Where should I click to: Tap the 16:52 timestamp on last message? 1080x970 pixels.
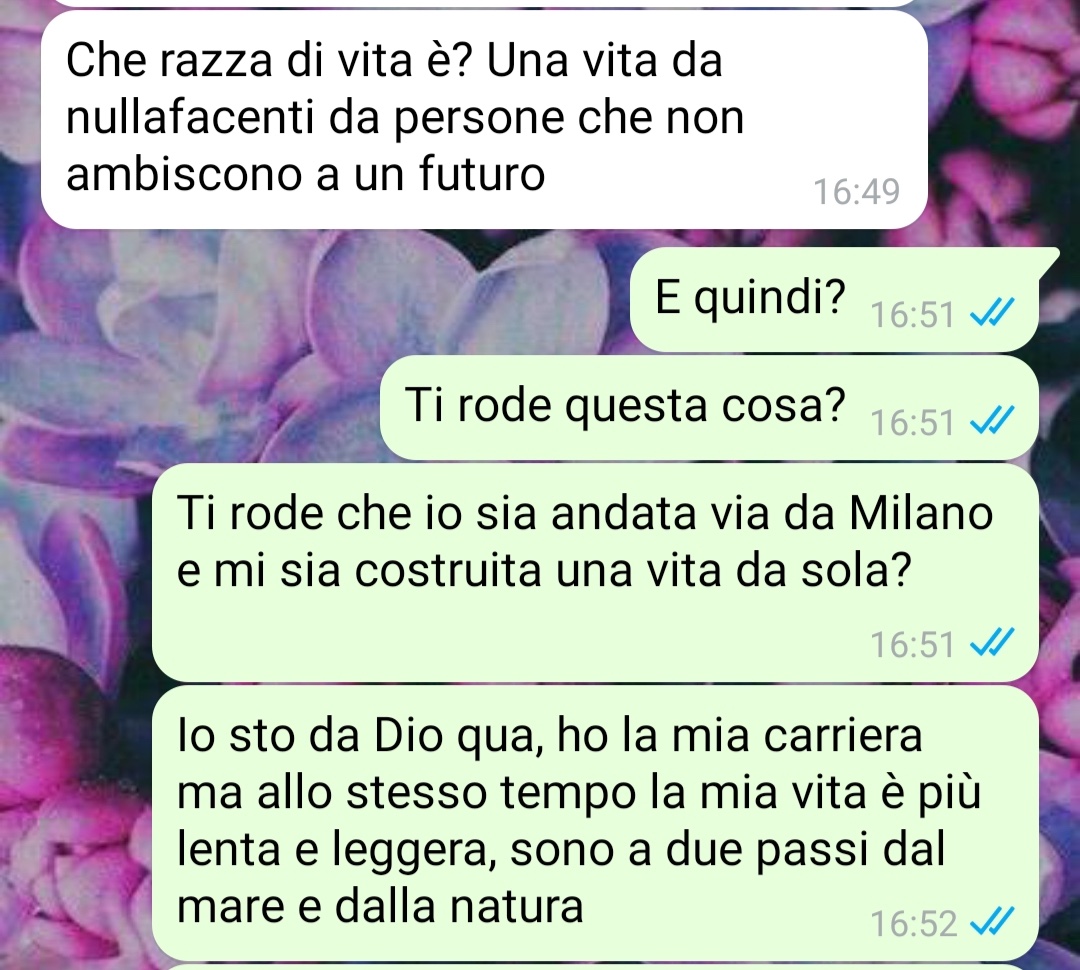[x=913, y=924]
